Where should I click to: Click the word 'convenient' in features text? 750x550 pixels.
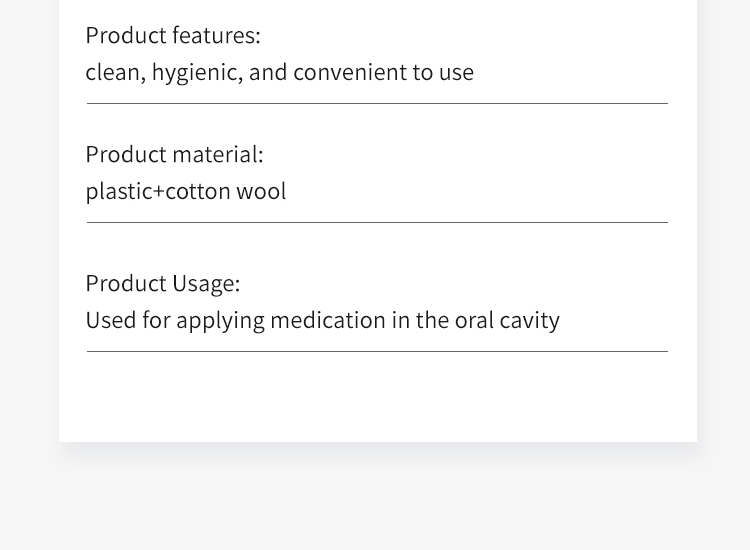pos(350,72)
